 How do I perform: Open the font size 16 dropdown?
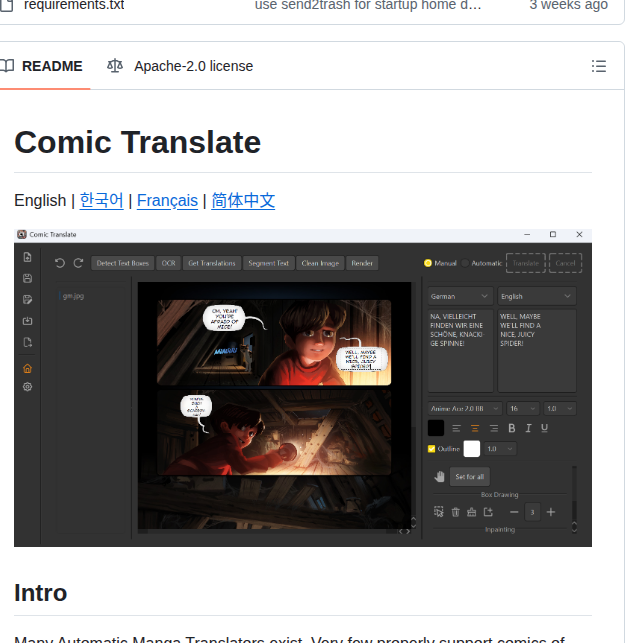(x=523, y=408)
